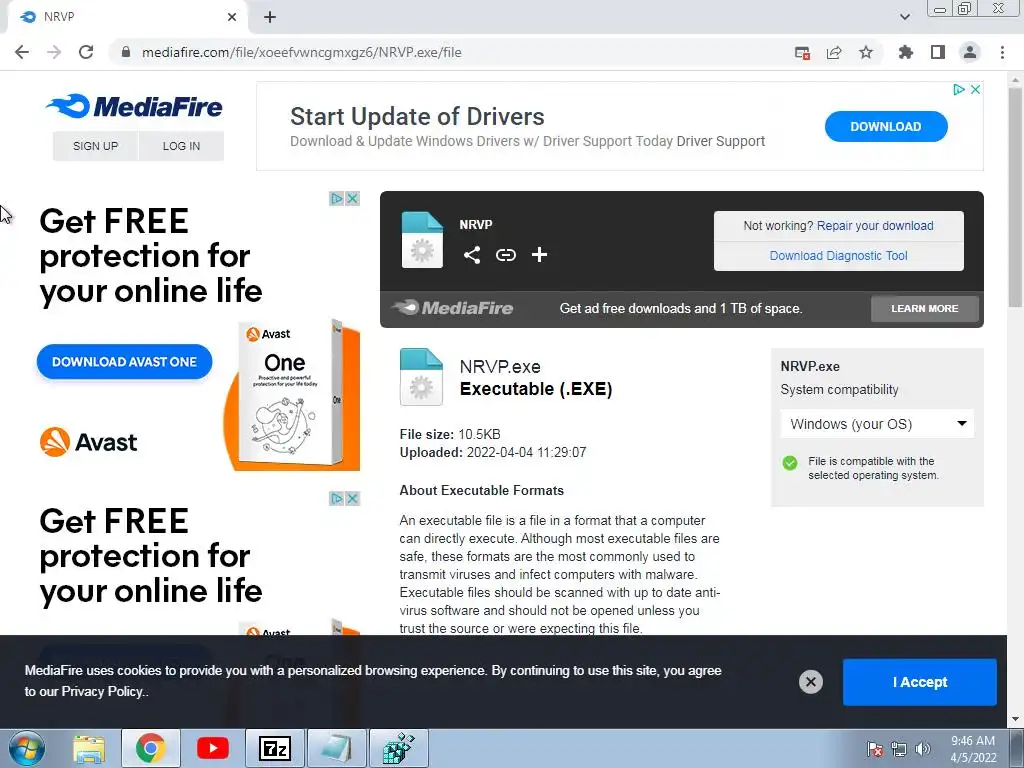Screen dimensions: 1024x768
Task: Click the SIGN UP button
Action: point(95,146)
